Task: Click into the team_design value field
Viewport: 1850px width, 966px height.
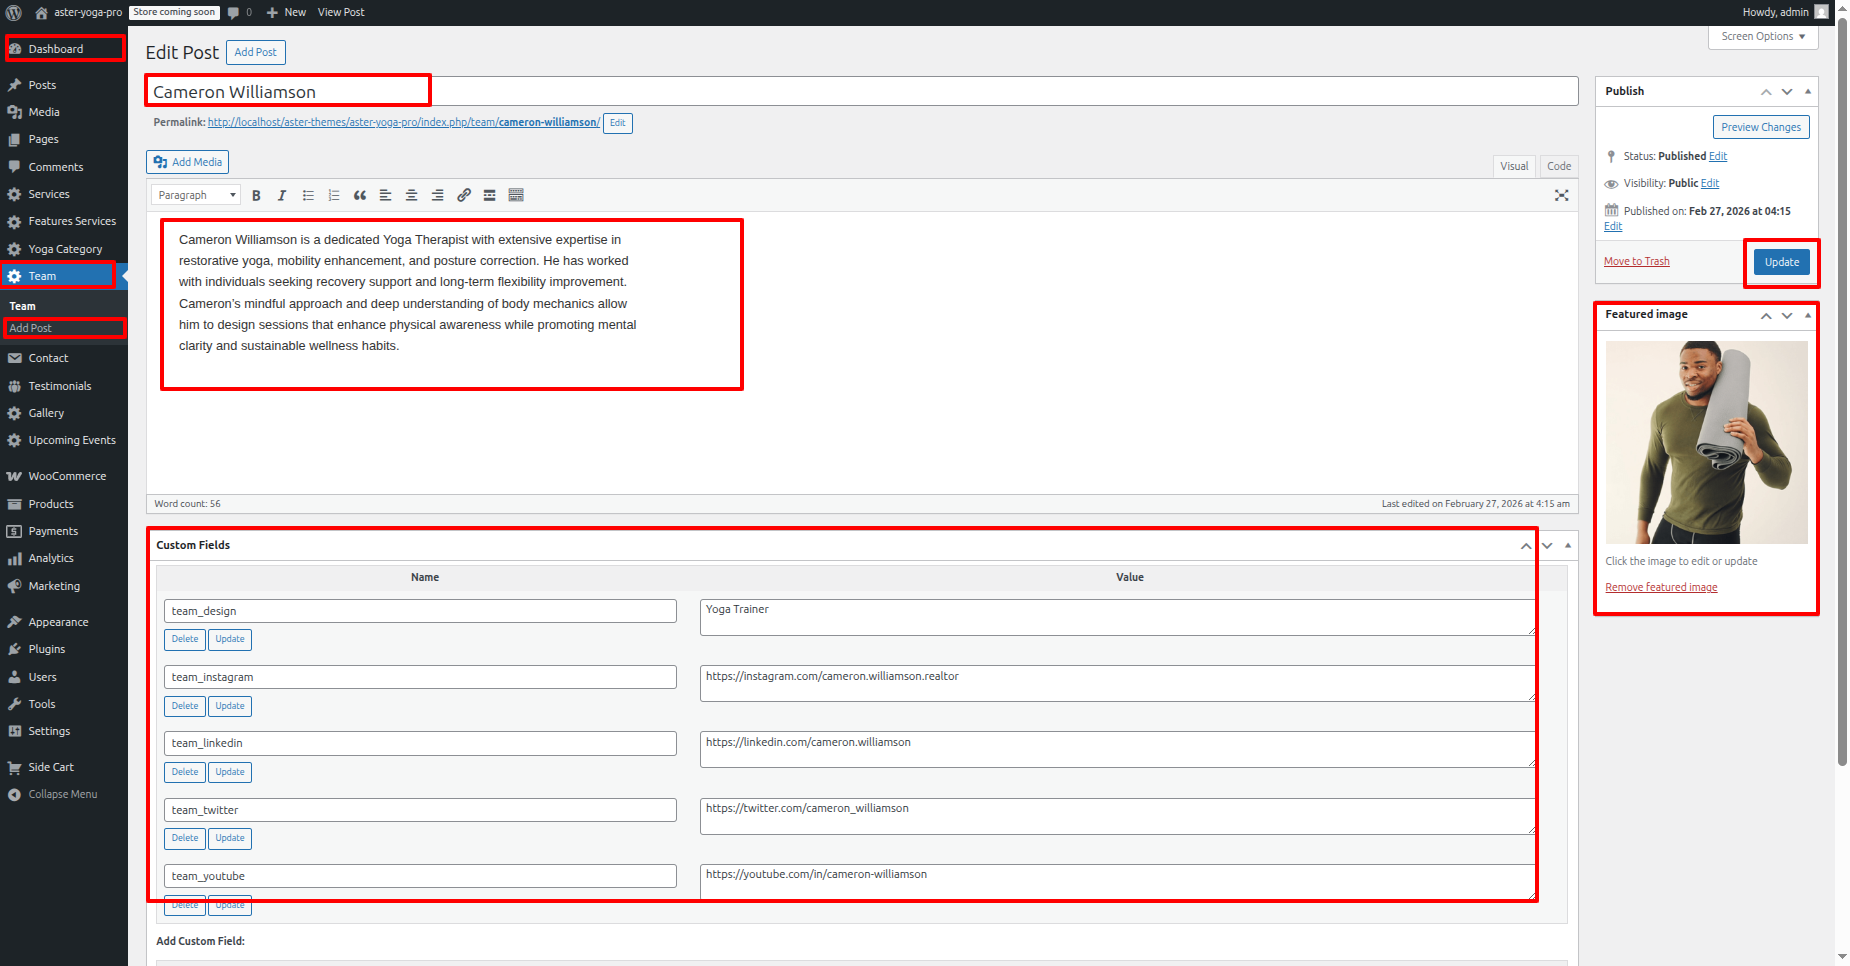Action: tap(1116, 617)
